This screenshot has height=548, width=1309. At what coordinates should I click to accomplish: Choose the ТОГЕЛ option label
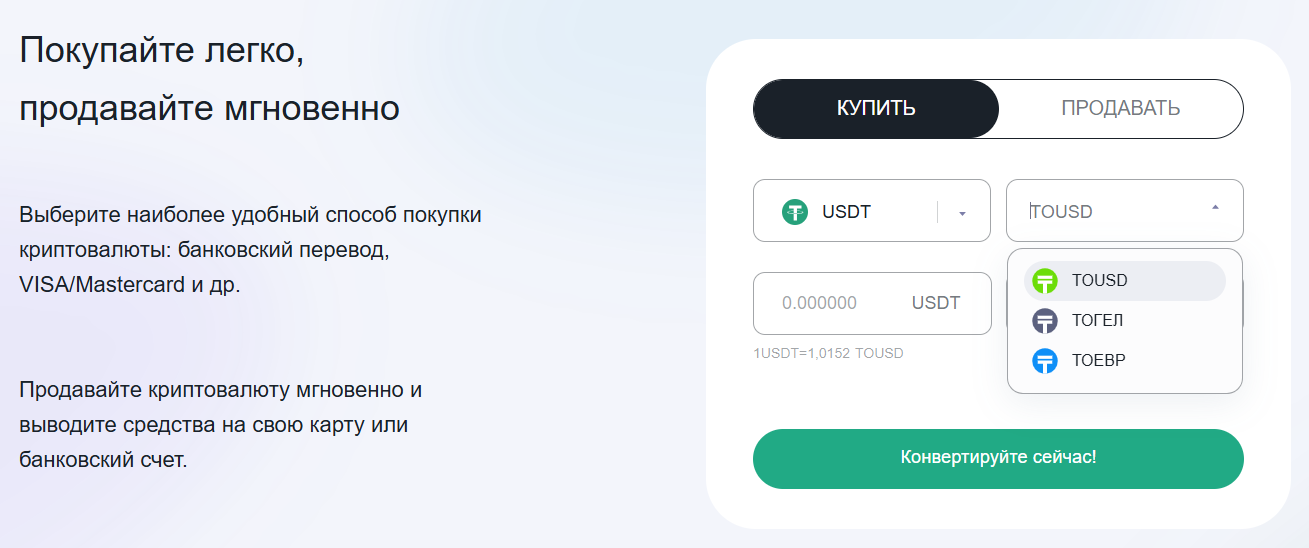point(1097,321)
